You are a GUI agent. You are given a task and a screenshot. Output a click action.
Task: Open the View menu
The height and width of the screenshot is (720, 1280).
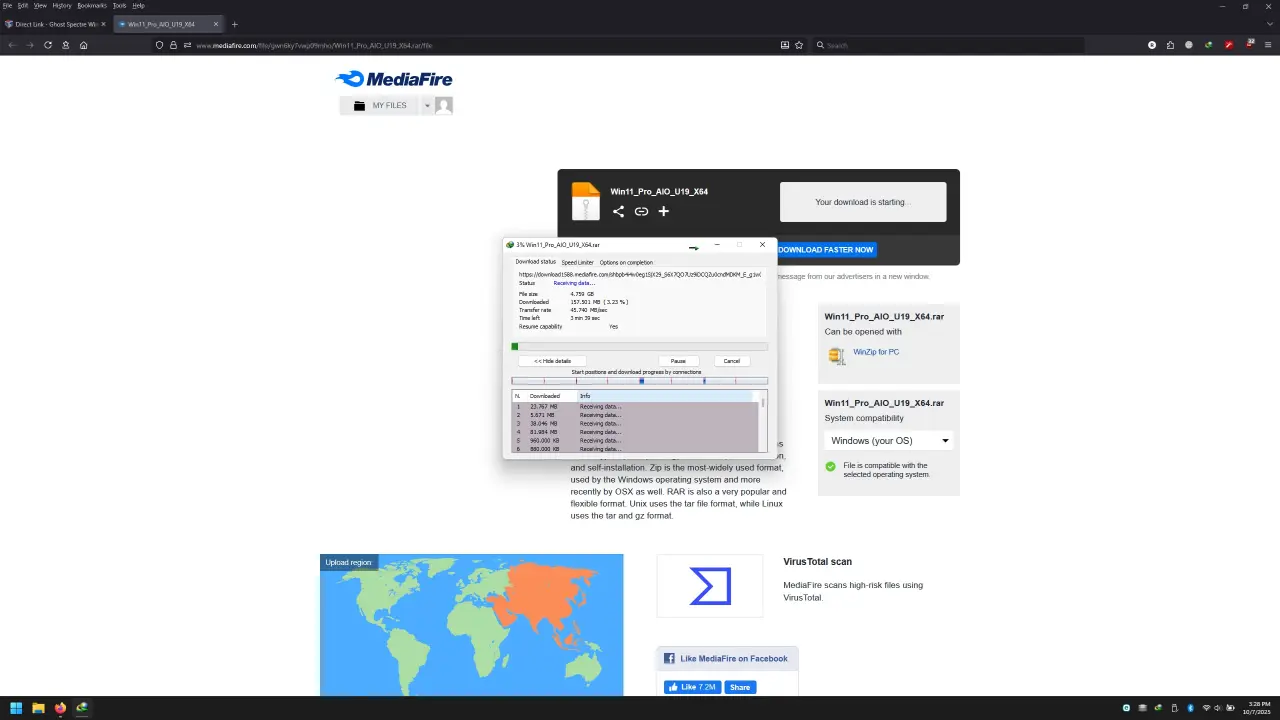[40, 5]
